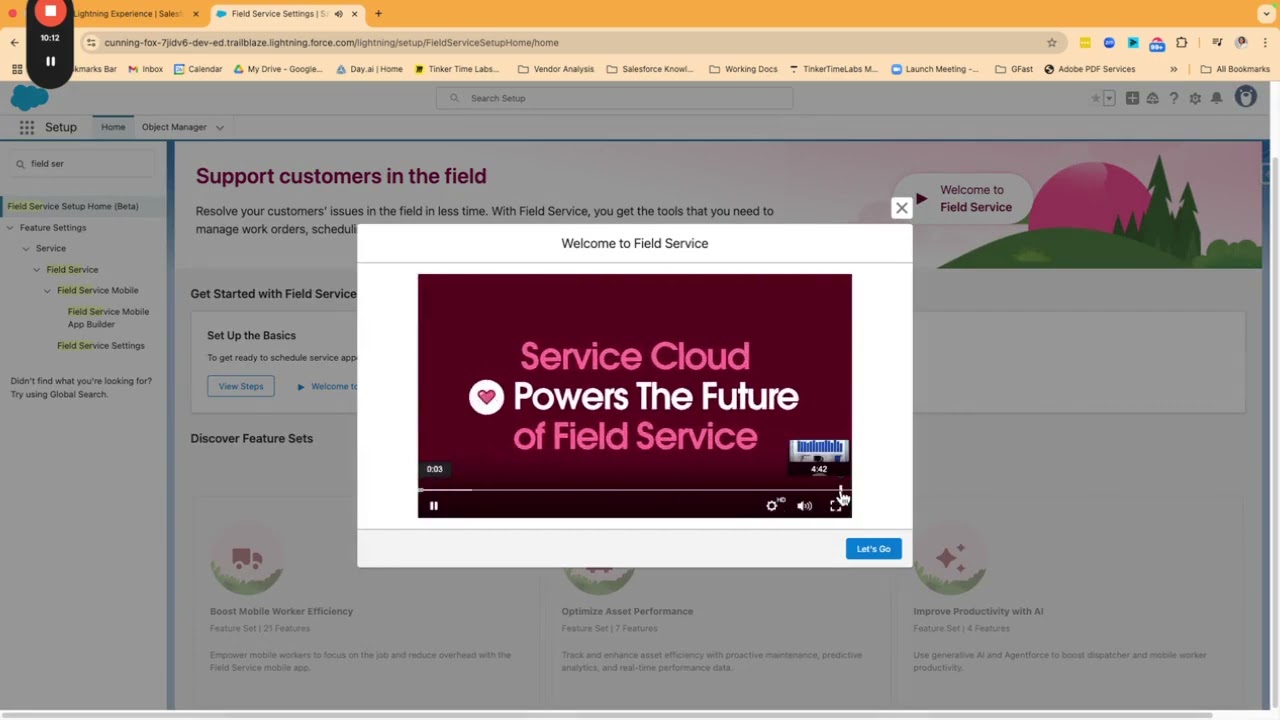Click the notifications bell icon
This screenshot has height=720, width=1280.
(1217, 98)
